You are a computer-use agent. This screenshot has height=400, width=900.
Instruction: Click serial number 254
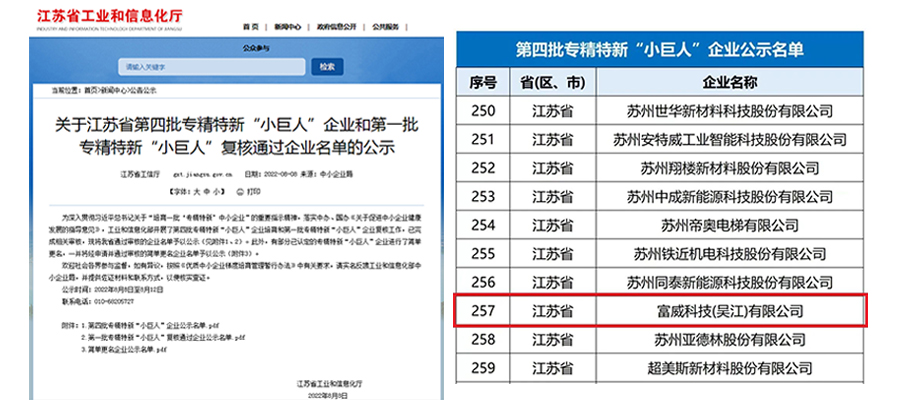coord(482,225)
